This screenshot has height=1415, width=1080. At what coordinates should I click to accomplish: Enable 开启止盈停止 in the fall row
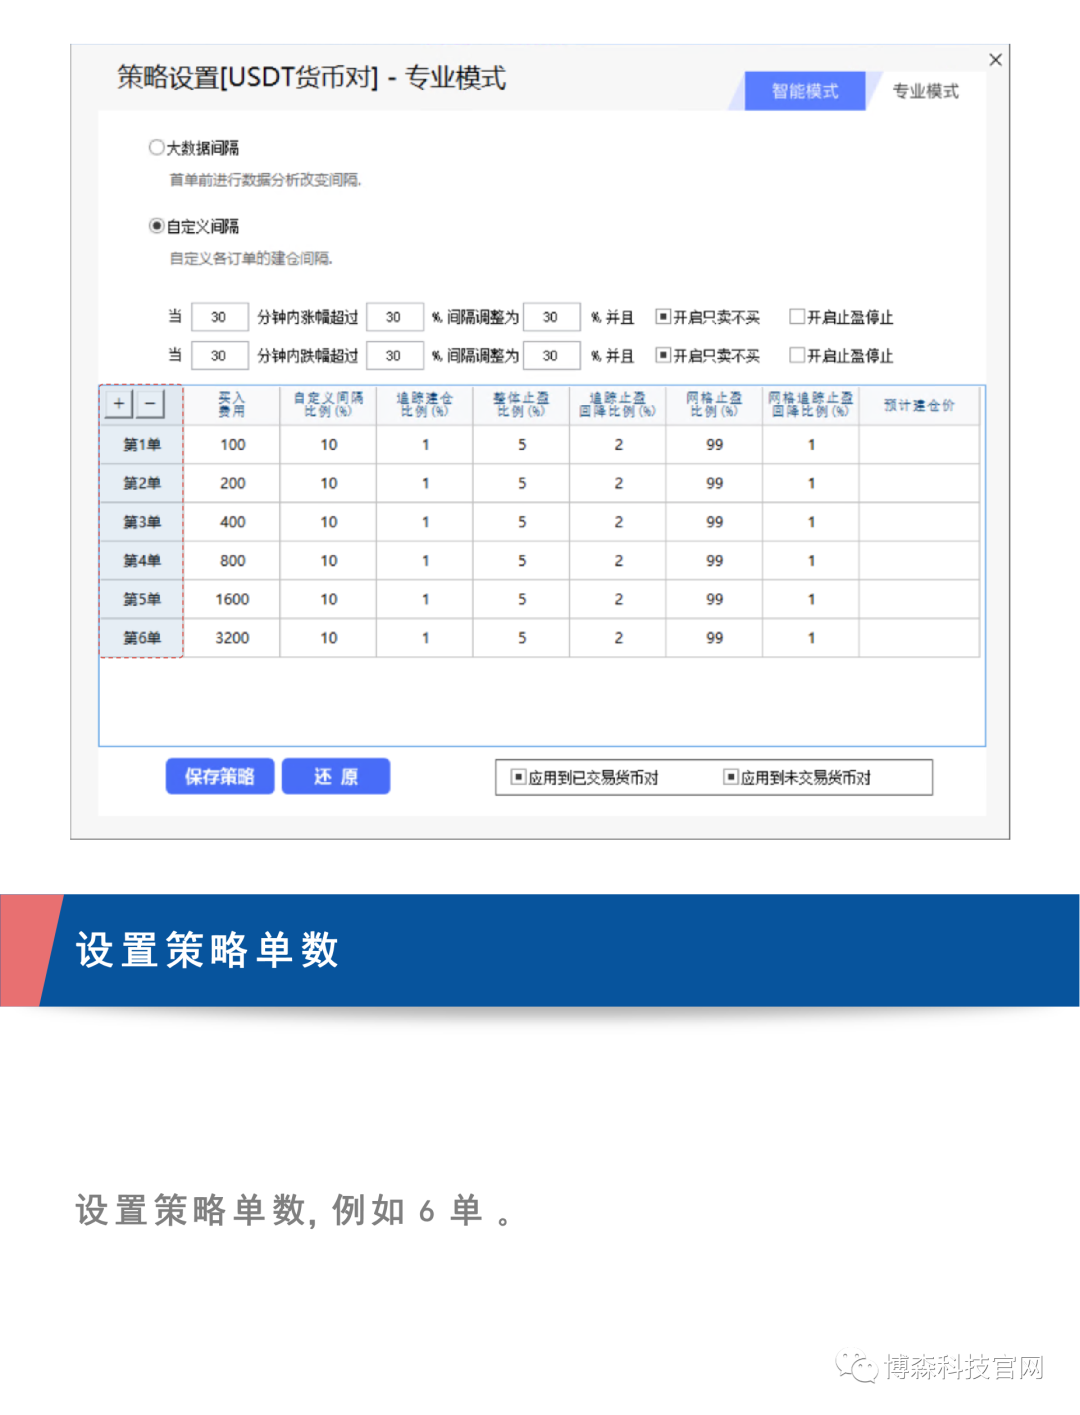click(797, 355)
